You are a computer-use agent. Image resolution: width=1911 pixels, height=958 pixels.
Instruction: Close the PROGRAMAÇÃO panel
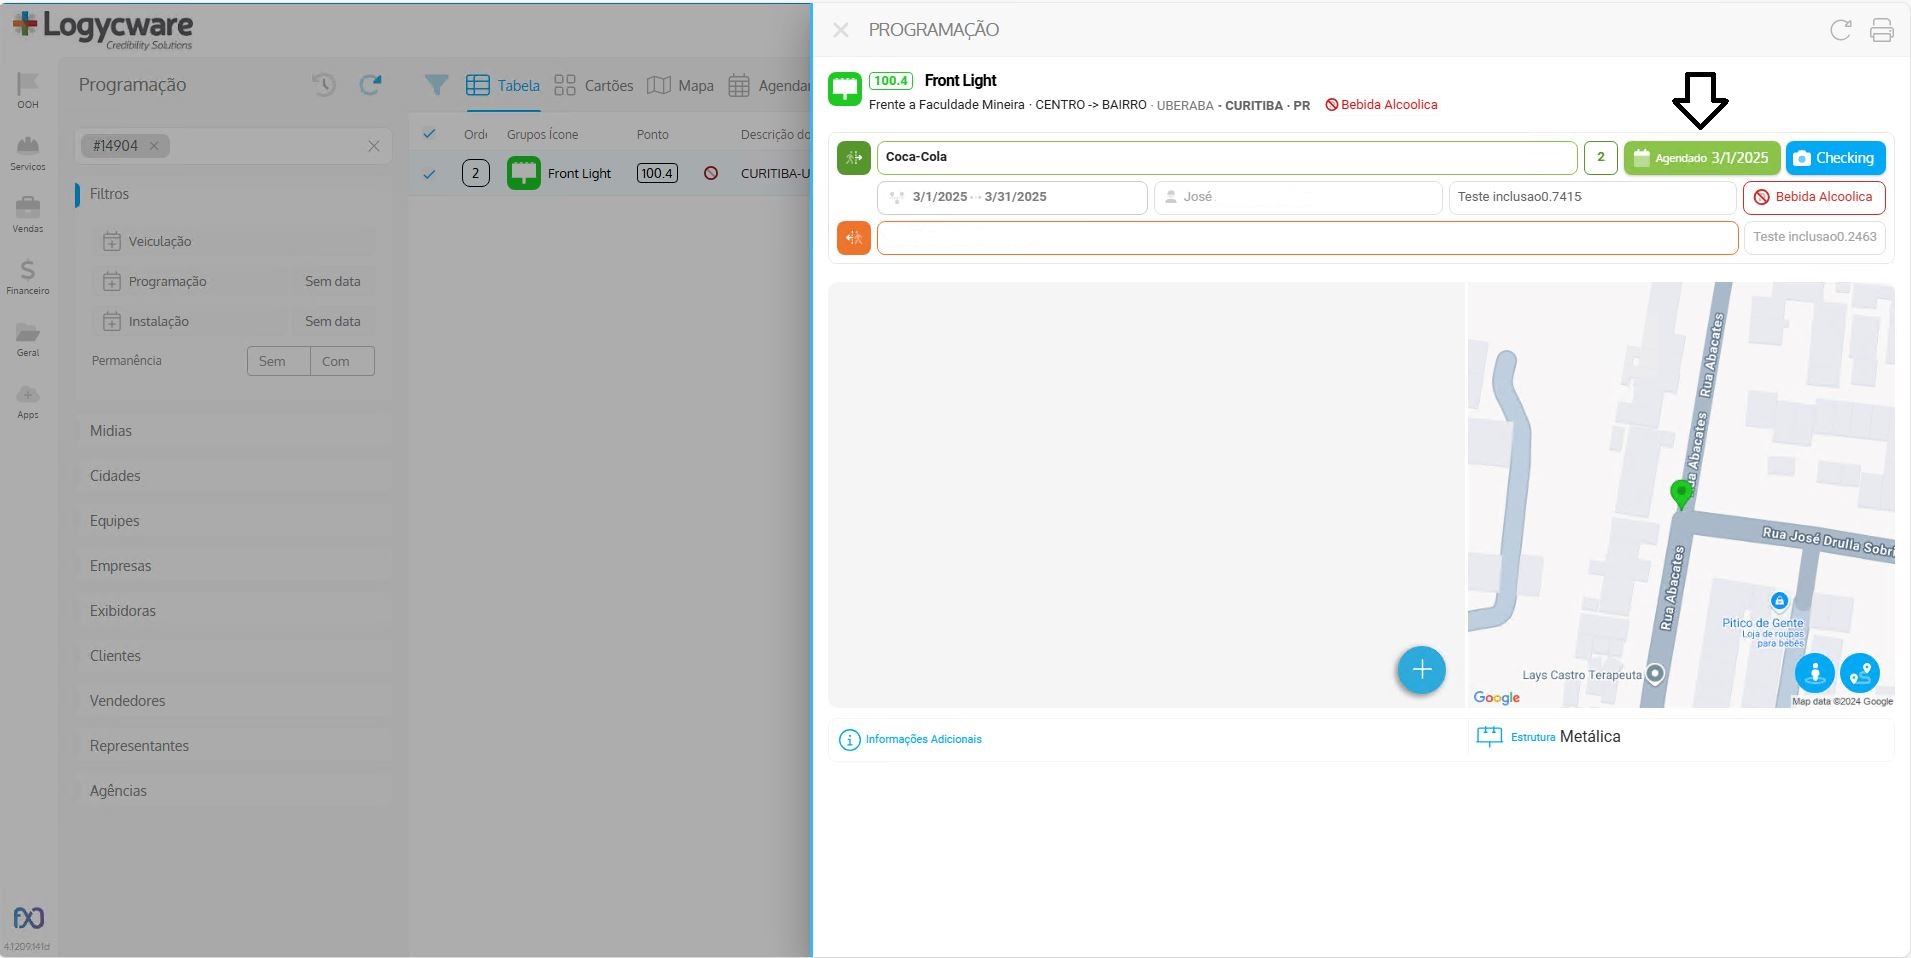841,30
